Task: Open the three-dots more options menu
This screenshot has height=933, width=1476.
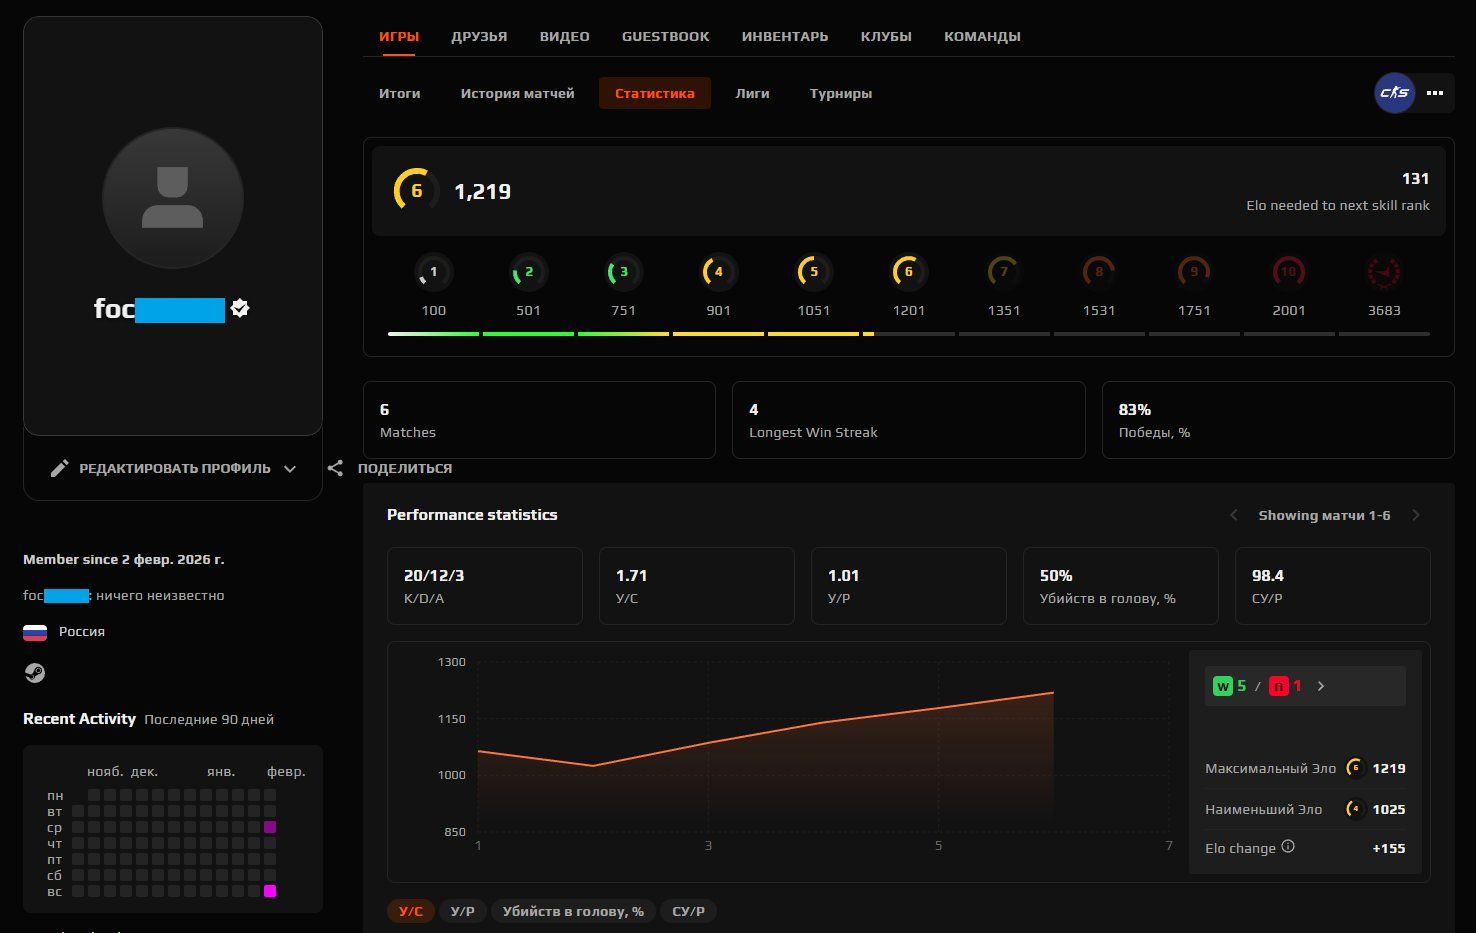Action: (x=1435, y=93)
